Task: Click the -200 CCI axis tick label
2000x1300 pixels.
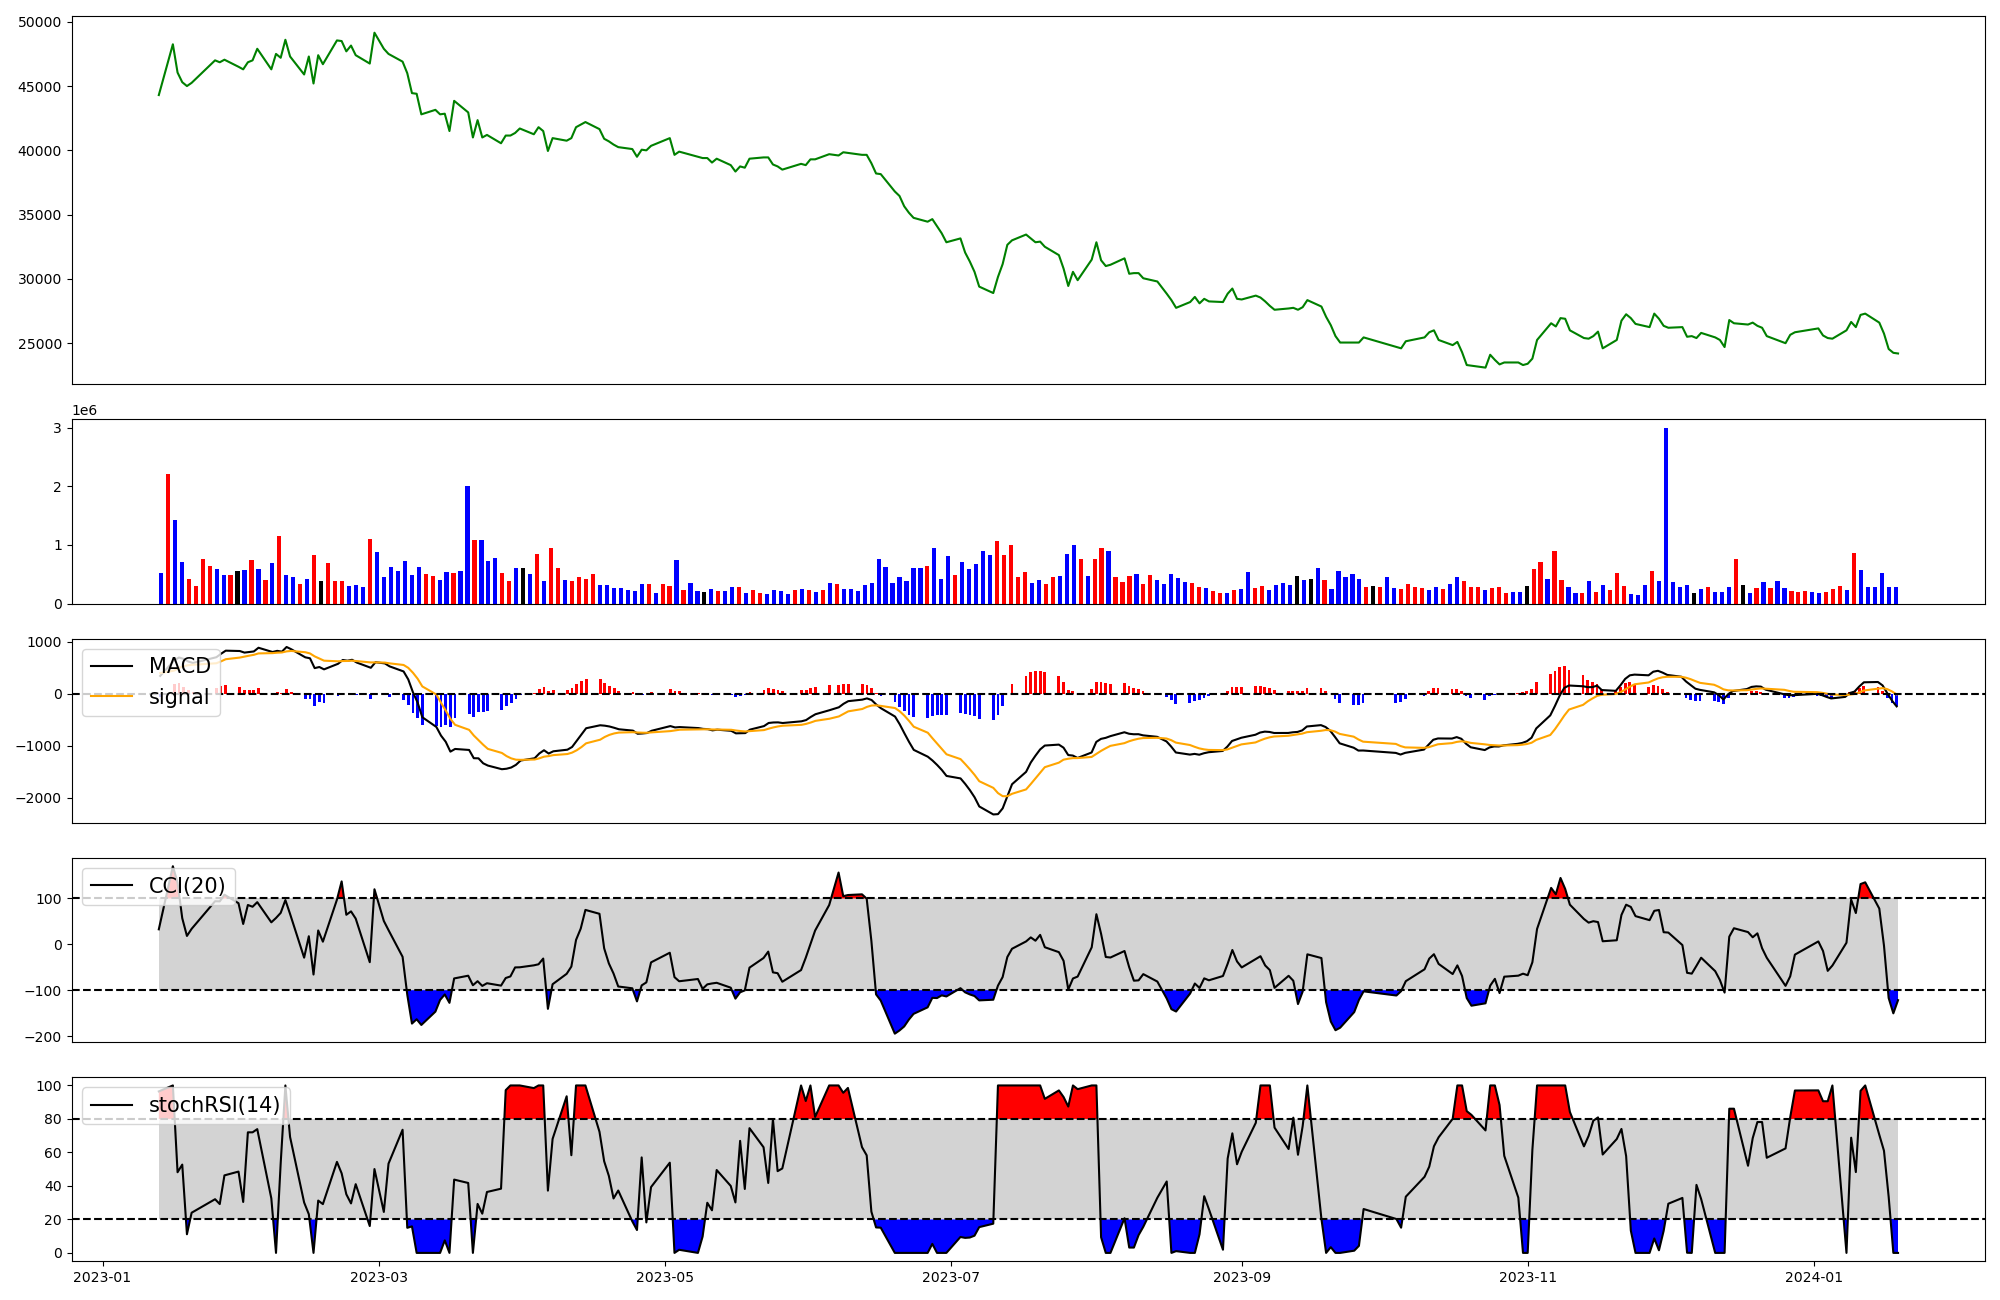Action: 44,1037
